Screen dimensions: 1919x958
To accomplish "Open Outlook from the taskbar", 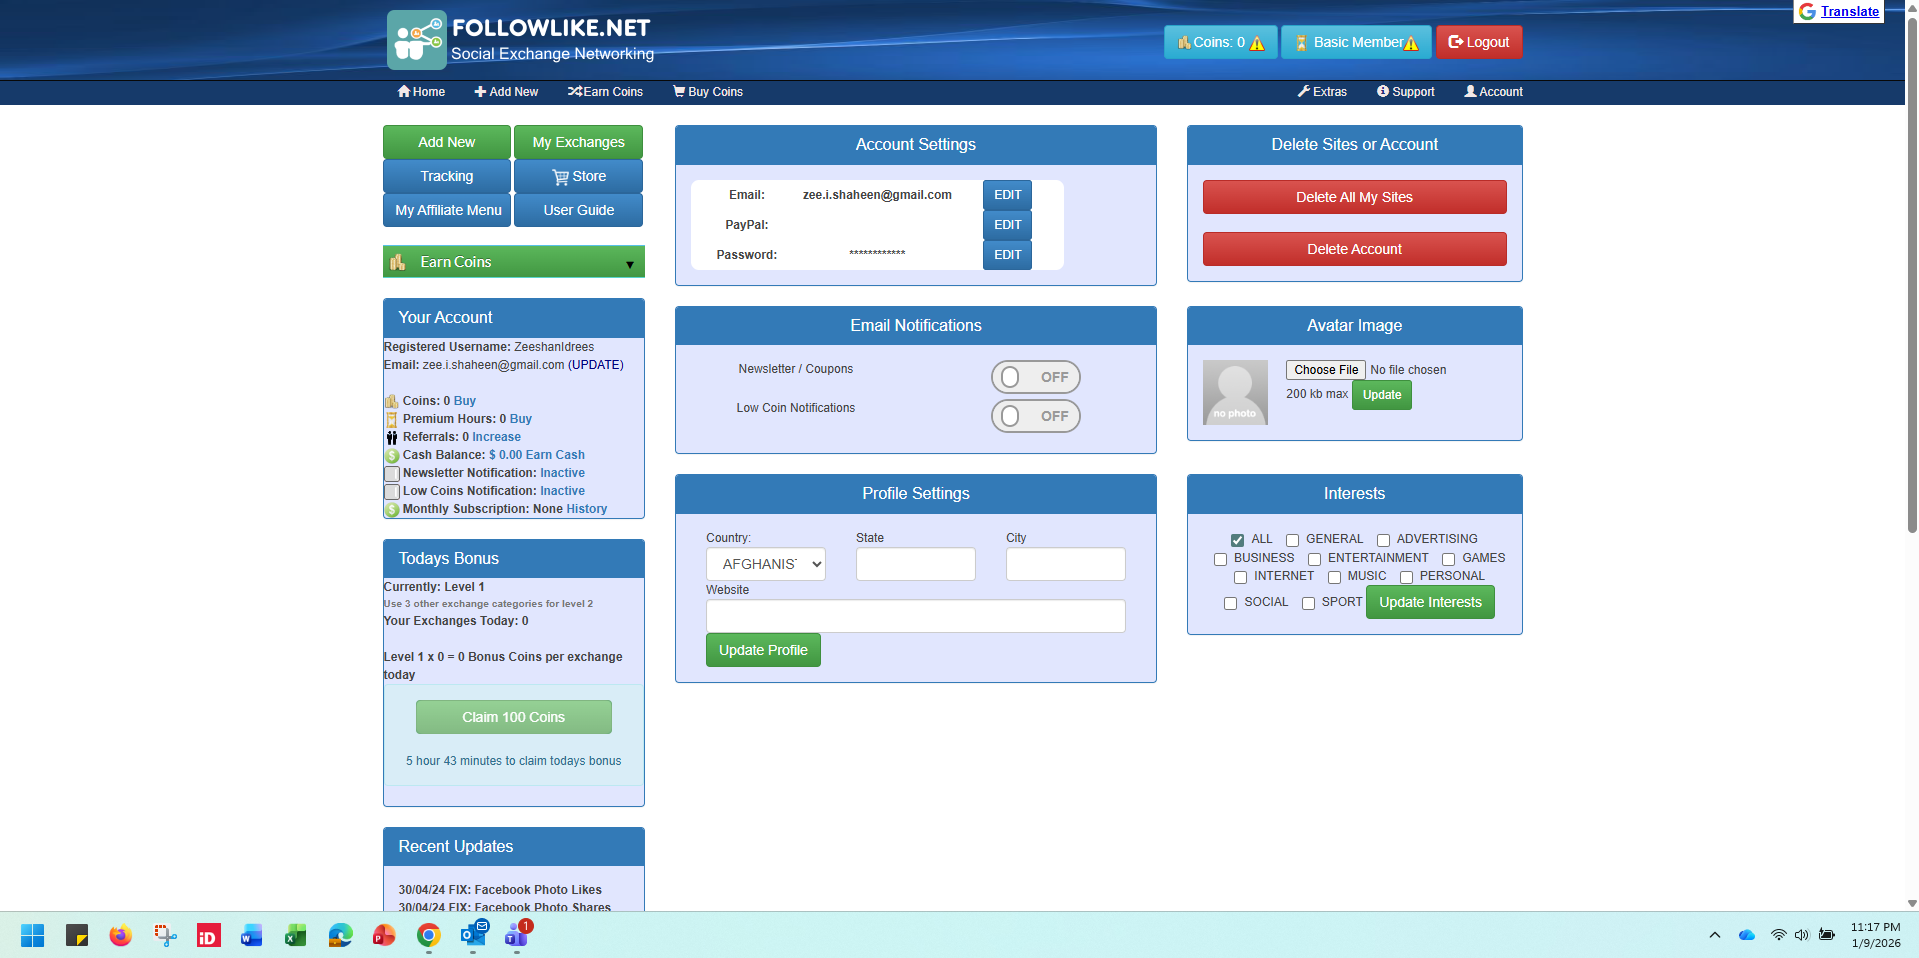I will pos(473,934).
